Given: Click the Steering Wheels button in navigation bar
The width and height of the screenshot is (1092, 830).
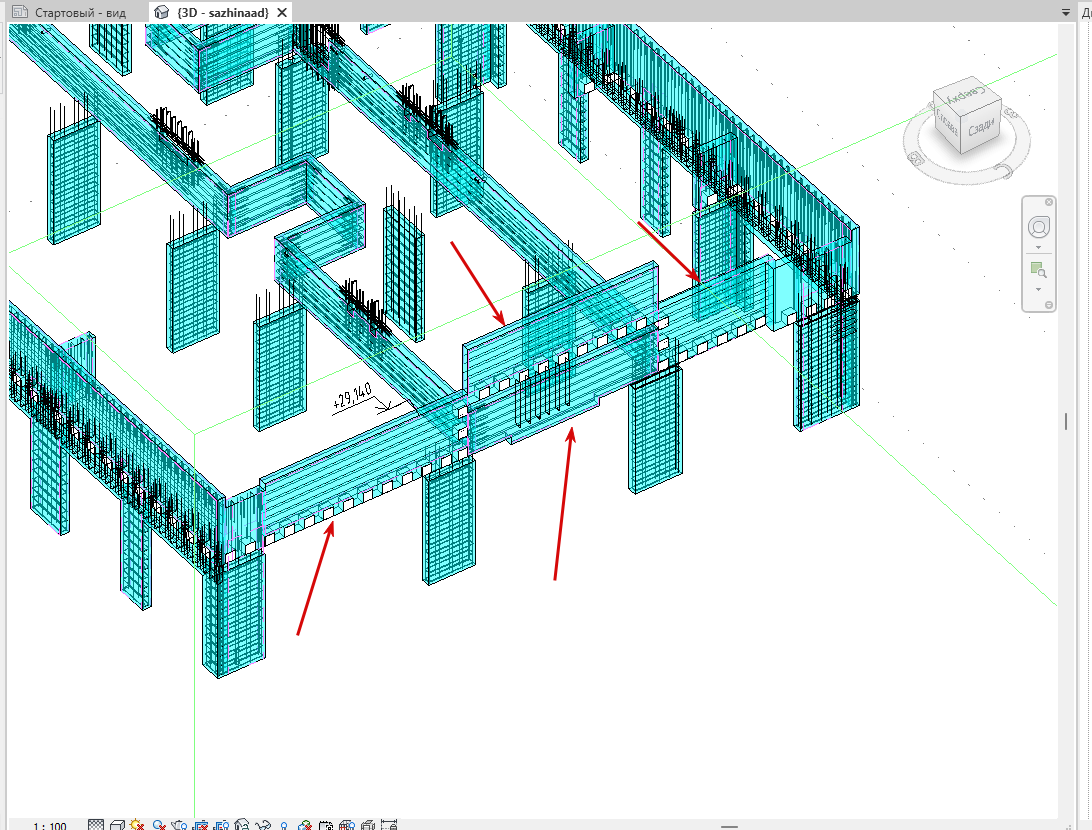Looking at the screenshot, I should 1038,227.
